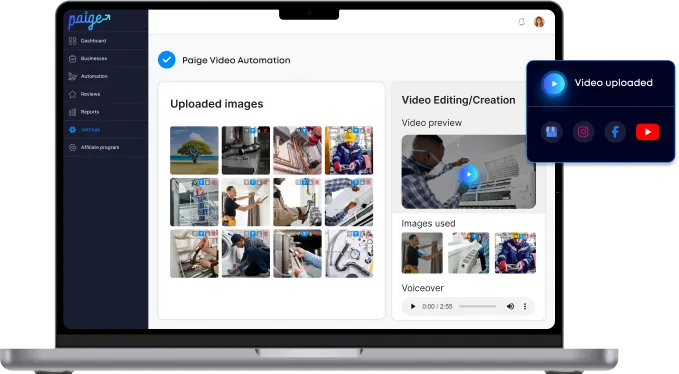Open notifications bell icon
The height and width of the screenshot is (374, 679).
coord(521,22)
